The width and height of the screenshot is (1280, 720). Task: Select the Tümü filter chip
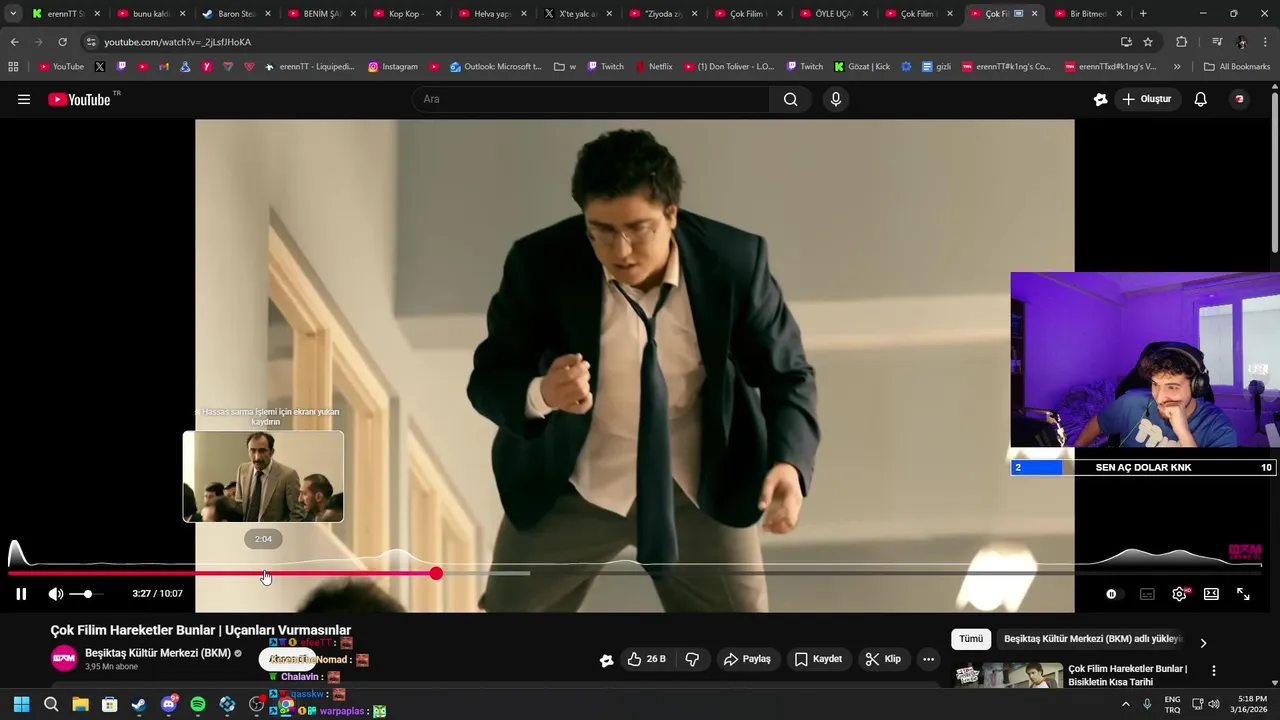point(971,639)
